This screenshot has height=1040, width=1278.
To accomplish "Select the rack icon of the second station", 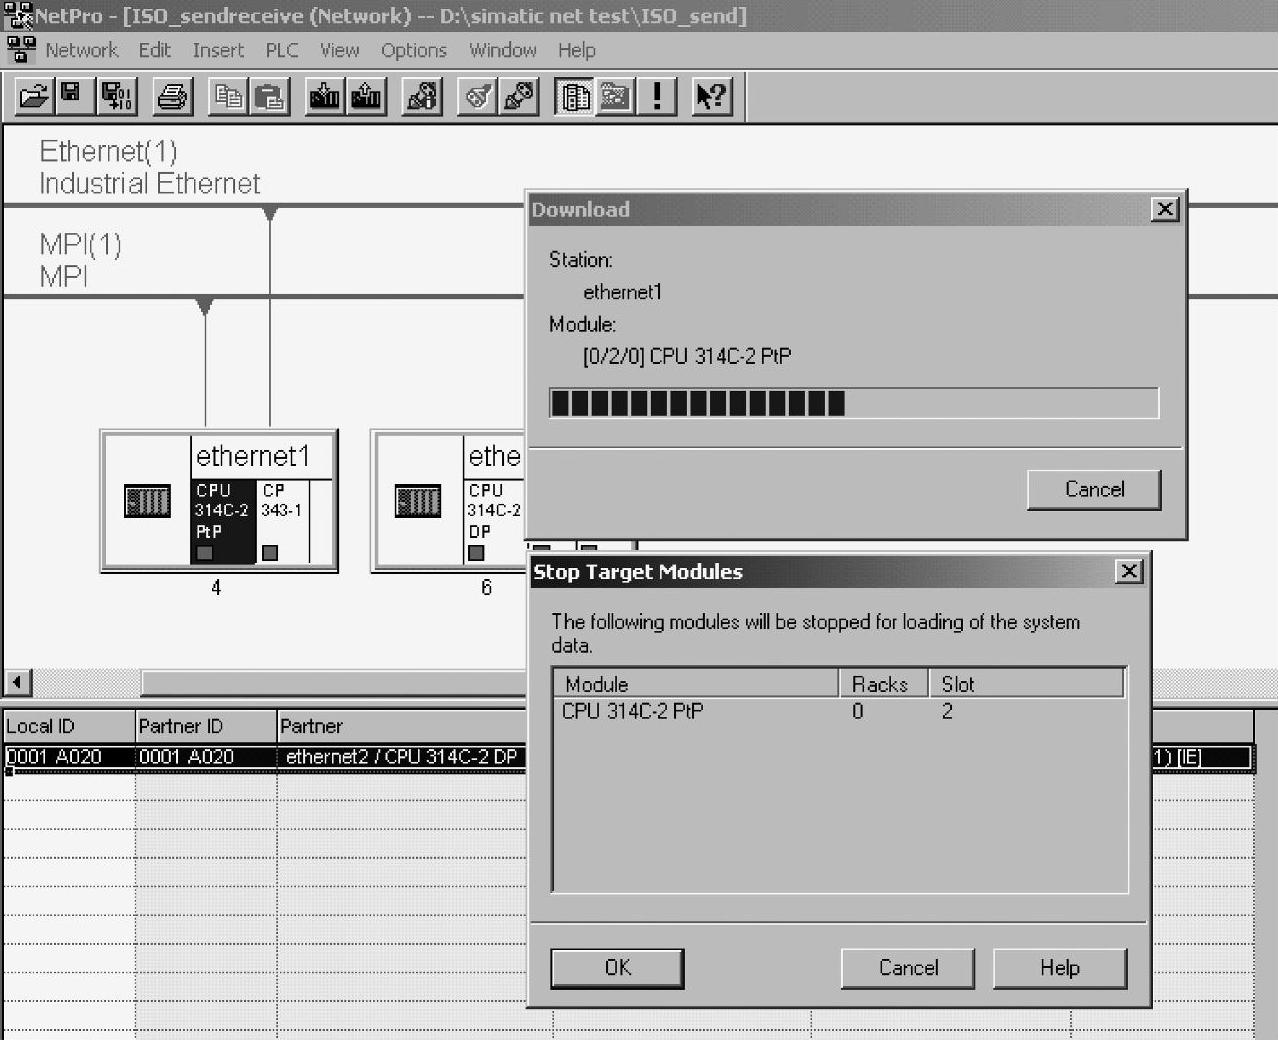I will pos(418,500).
